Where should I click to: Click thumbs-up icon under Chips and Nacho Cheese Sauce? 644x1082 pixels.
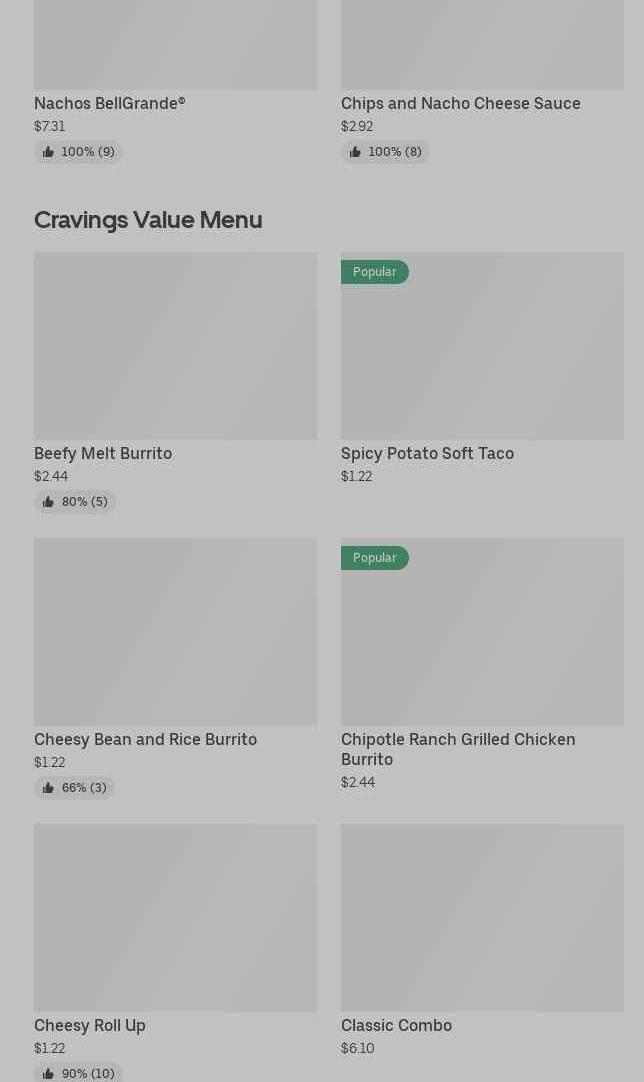[355, 152]
